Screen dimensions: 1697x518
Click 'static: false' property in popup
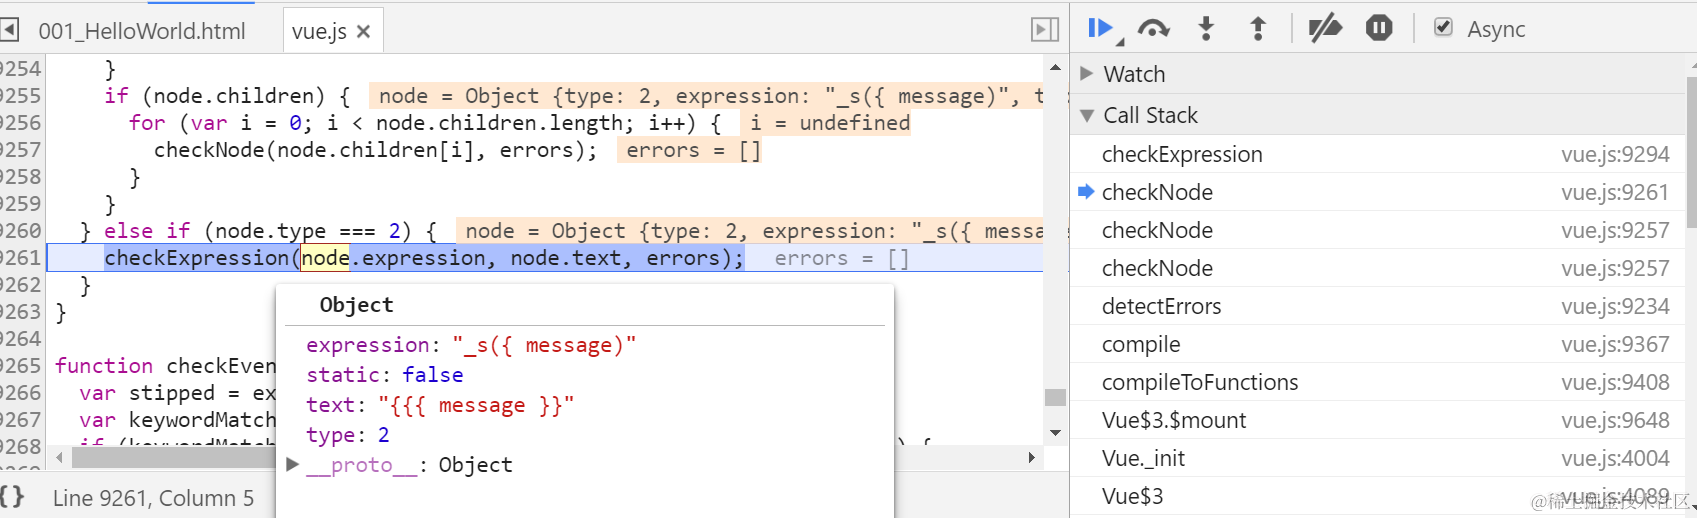(x=385, y=375)
